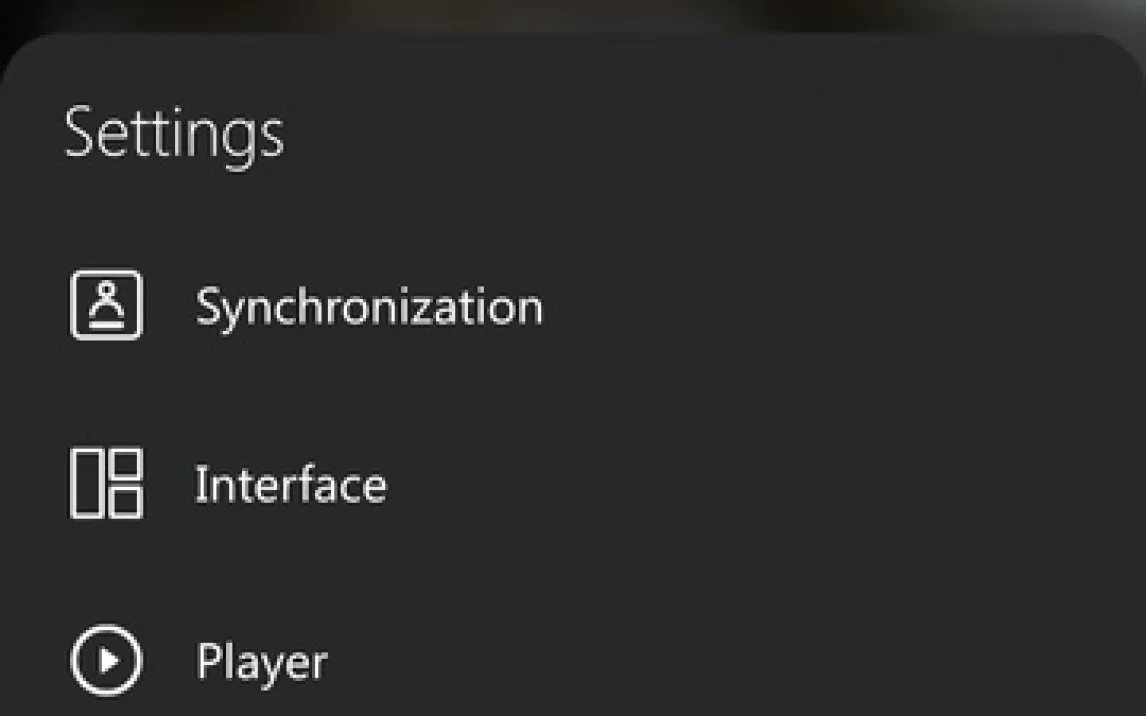Click the Synchronization account icon

[106, 305]
